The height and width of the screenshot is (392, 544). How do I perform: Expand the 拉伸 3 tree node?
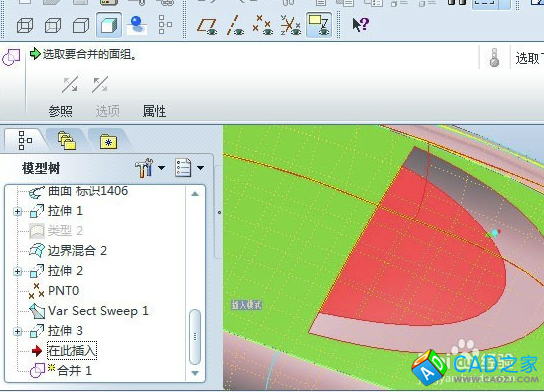point(17,331)
